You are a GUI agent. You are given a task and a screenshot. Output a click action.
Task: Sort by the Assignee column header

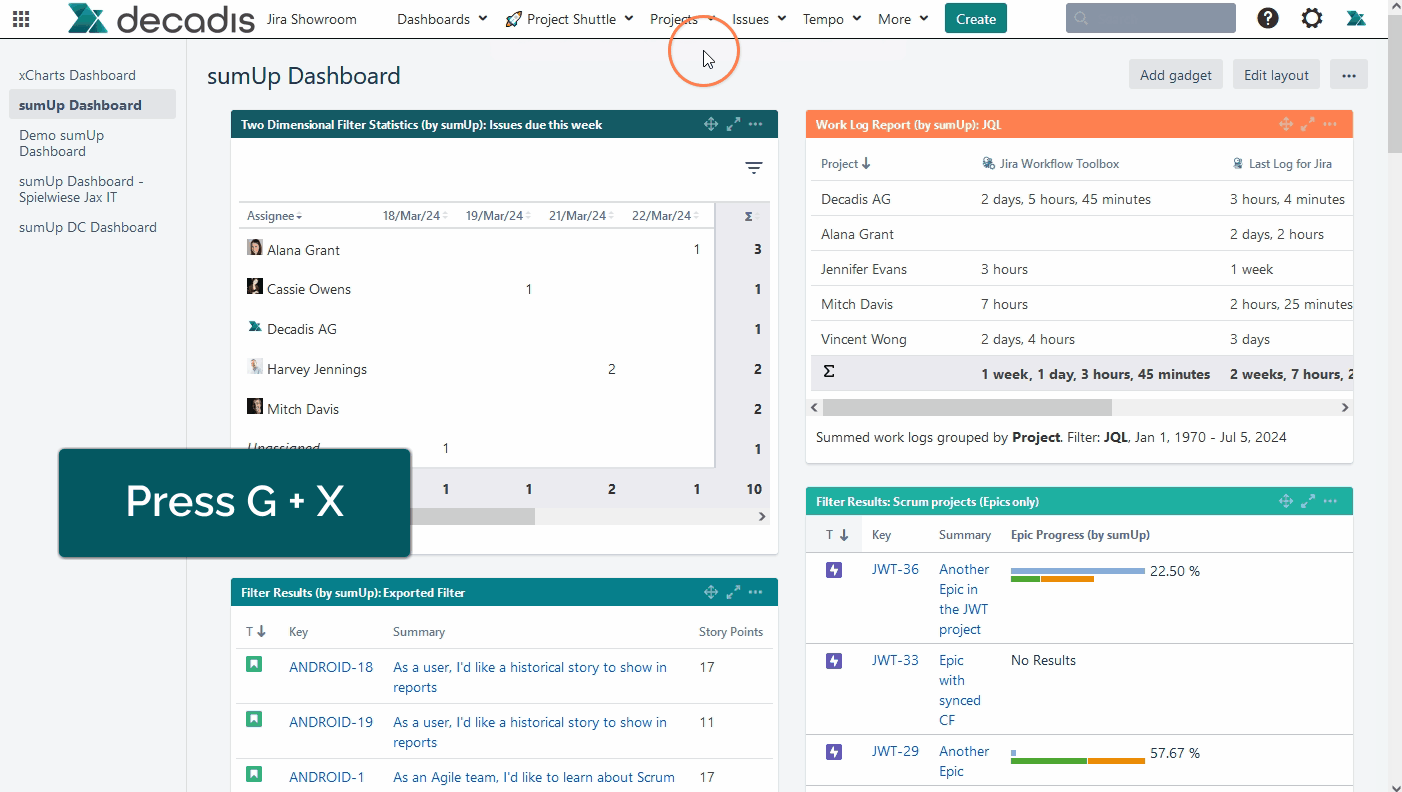[x=274, y=216]
